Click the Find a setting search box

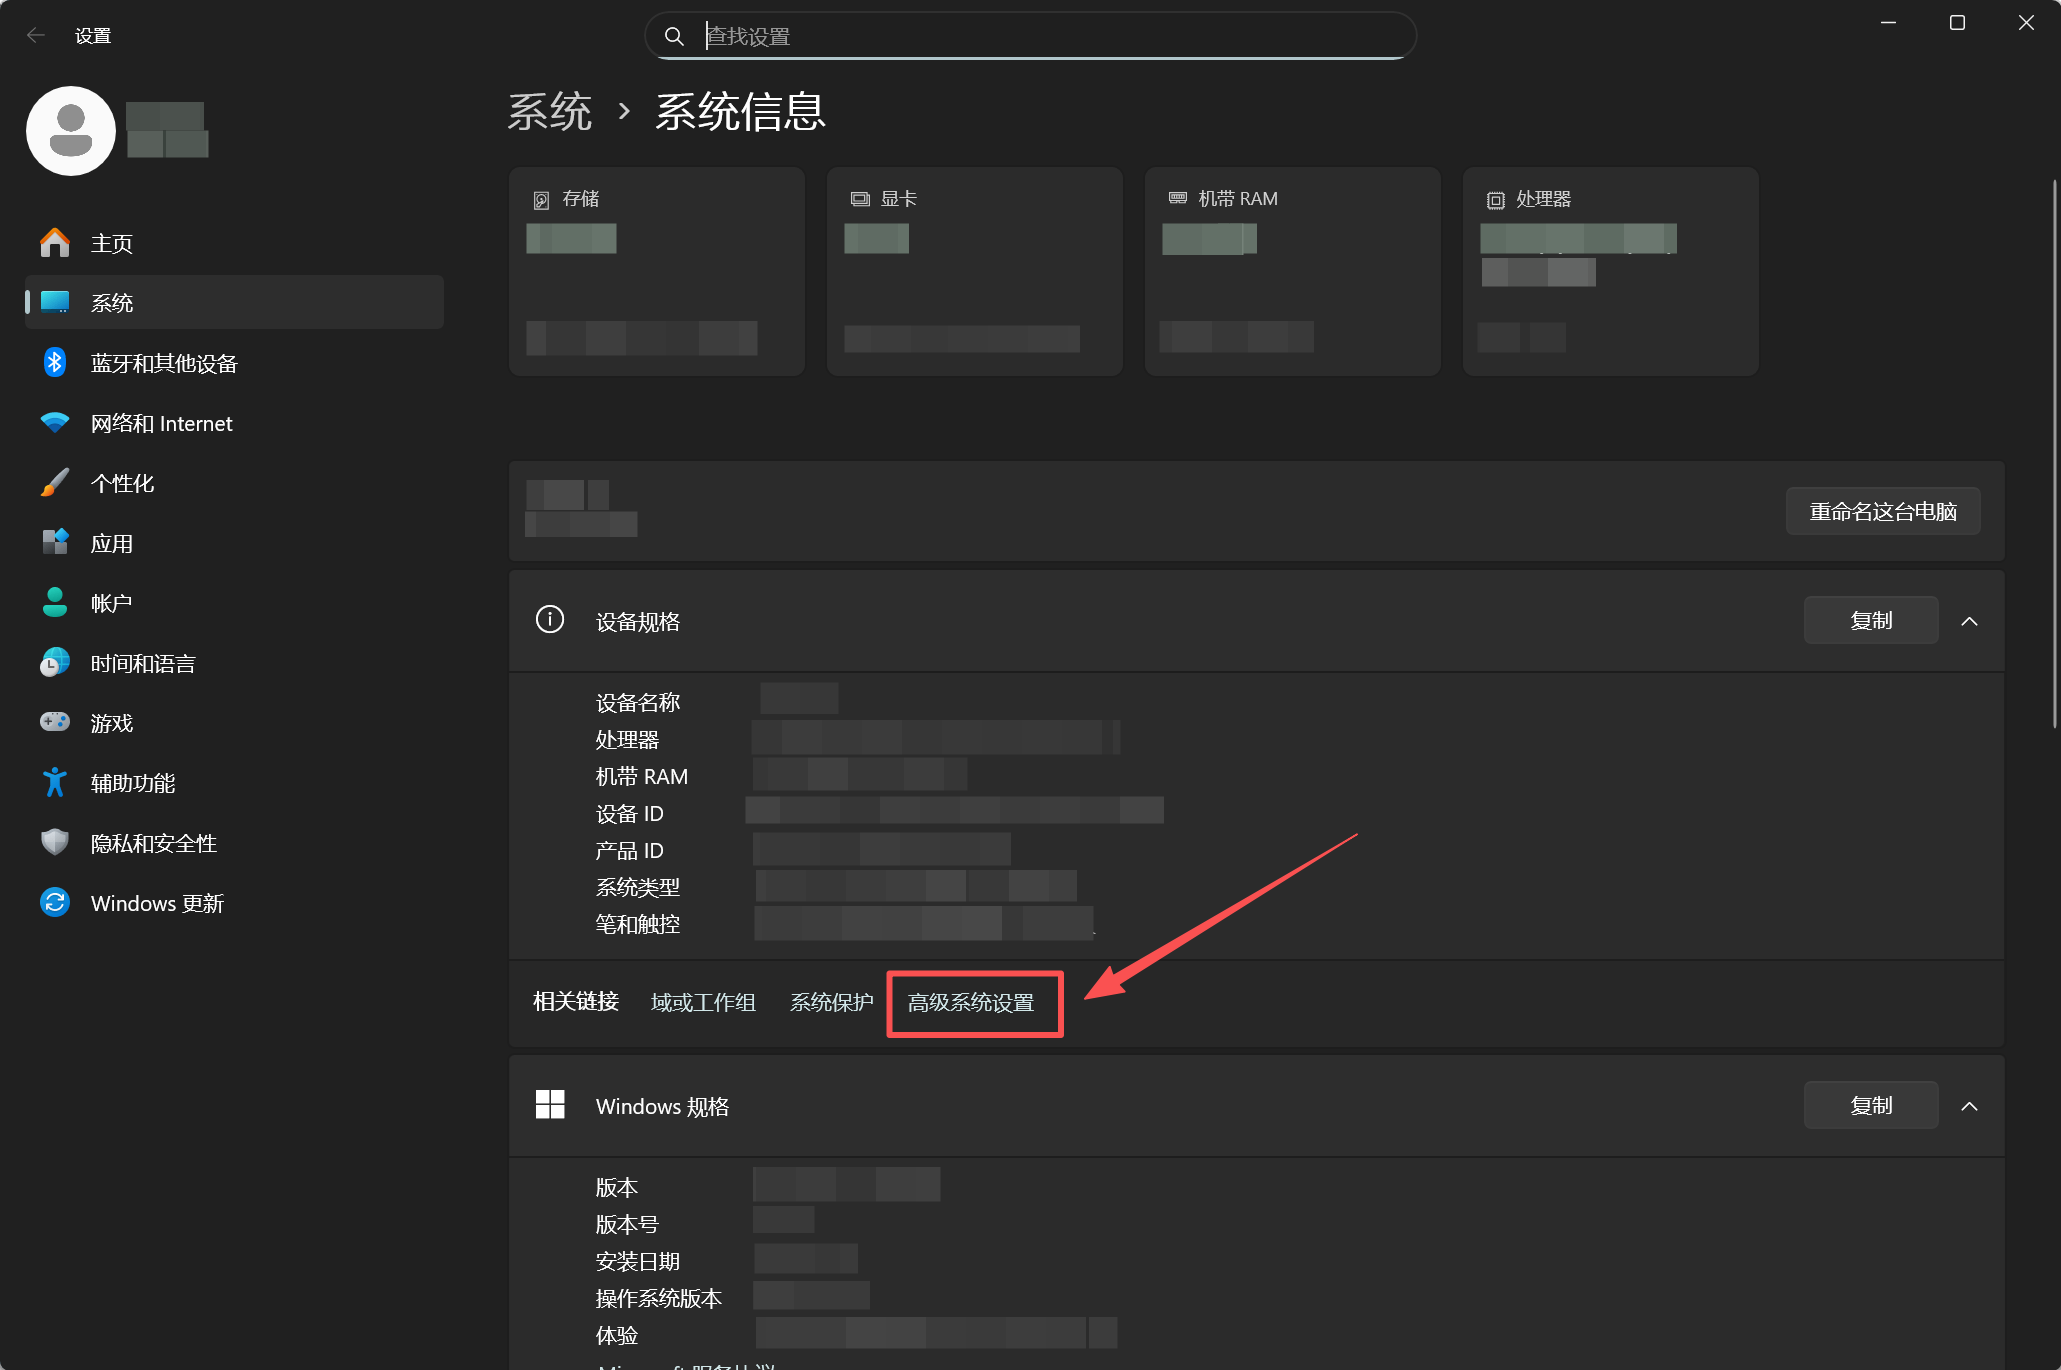pyautogui.click(x=1030, y=37)
